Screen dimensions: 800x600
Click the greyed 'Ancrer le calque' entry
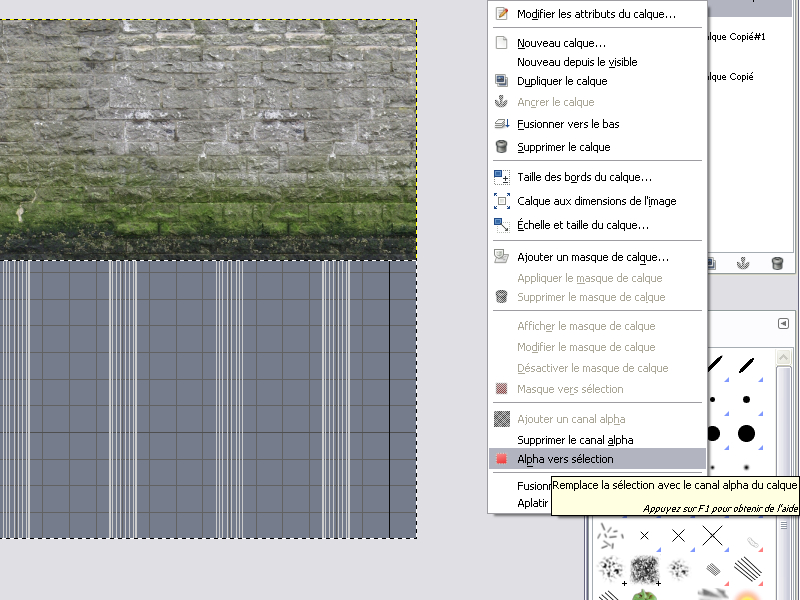click(597, 102)
